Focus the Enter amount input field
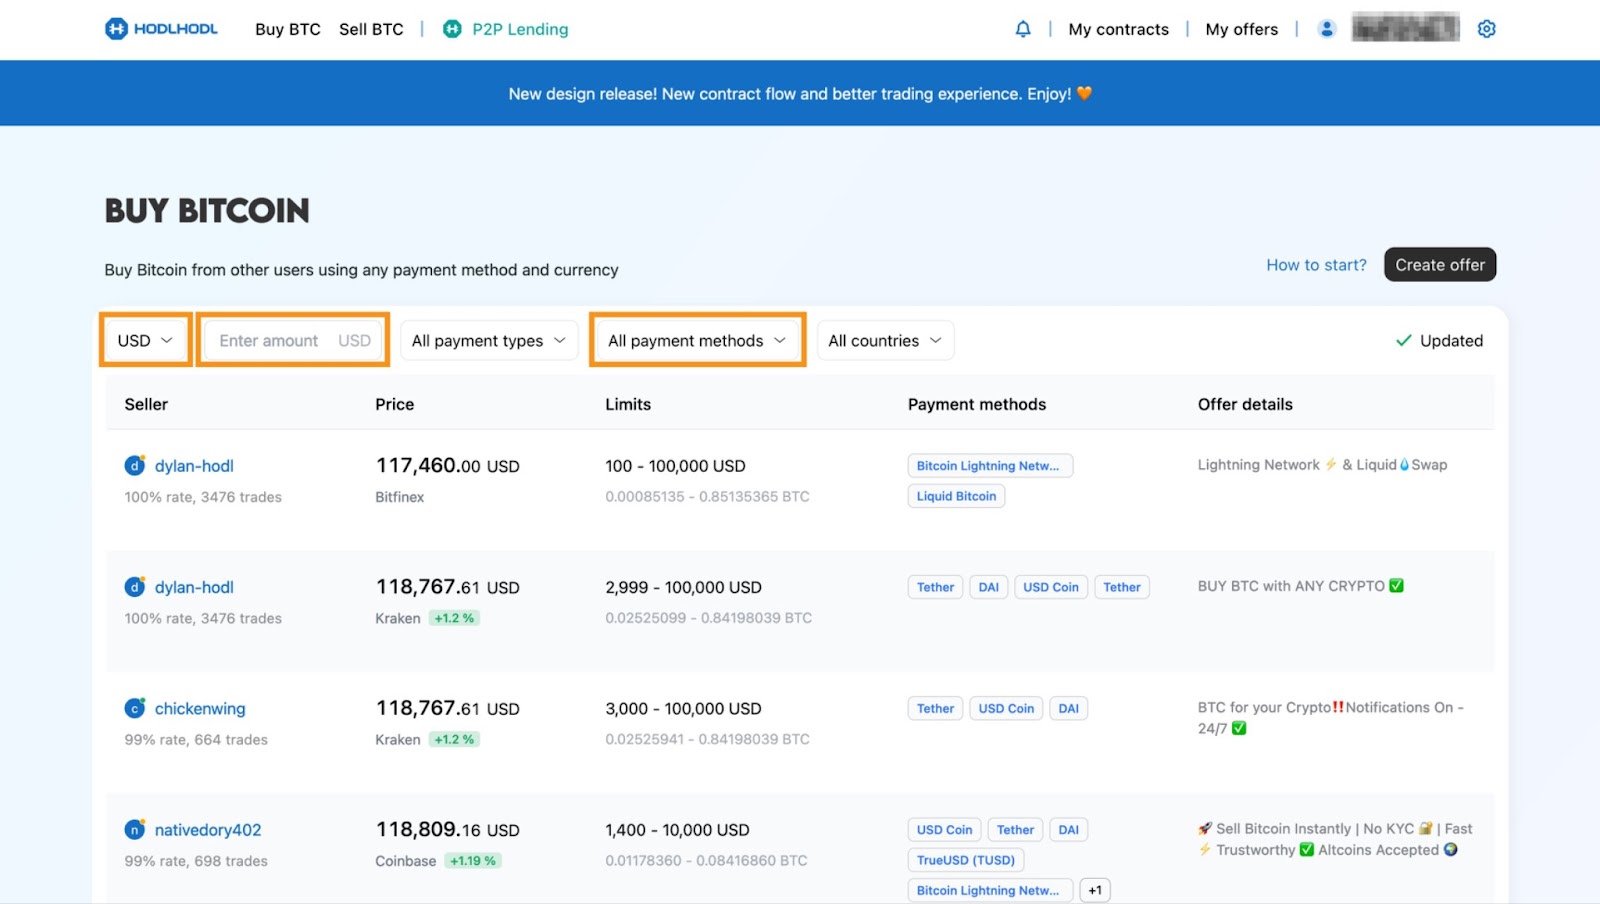The height and width of the screenshot is (904, 1600). [293, 340]
